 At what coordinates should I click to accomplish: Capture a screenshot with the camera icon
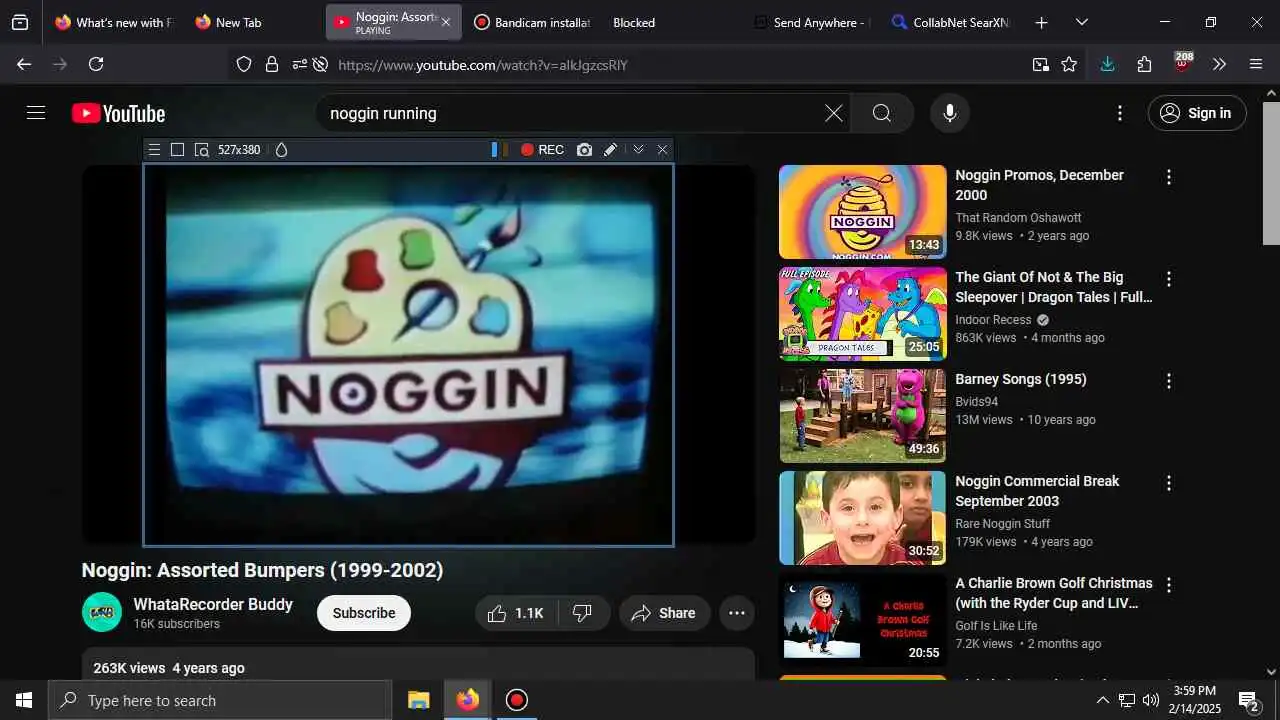point(584,150)
